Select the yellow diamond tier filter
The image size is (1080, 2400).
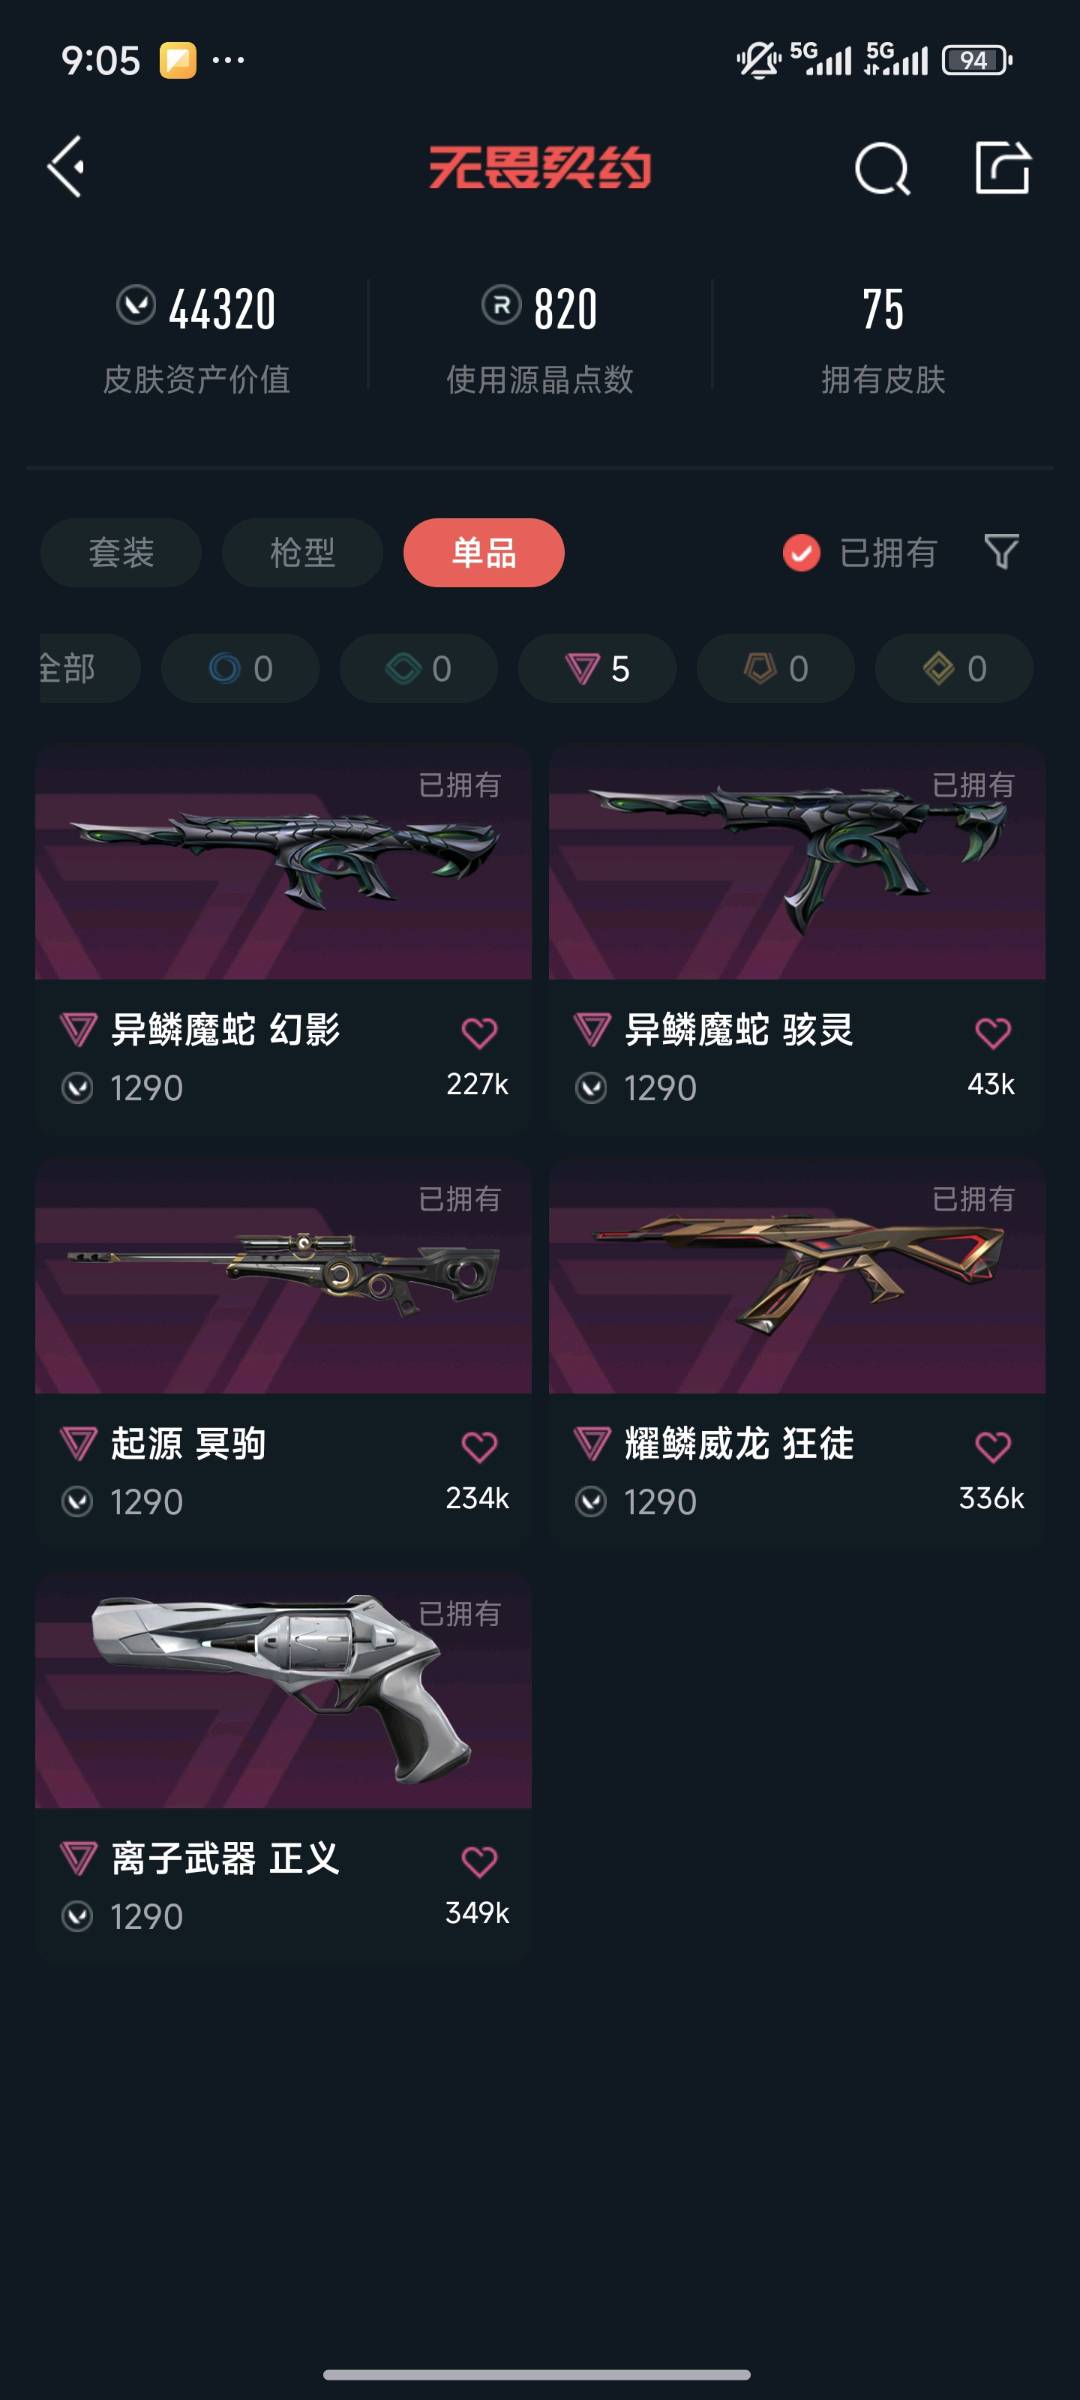tap(954, 668)
